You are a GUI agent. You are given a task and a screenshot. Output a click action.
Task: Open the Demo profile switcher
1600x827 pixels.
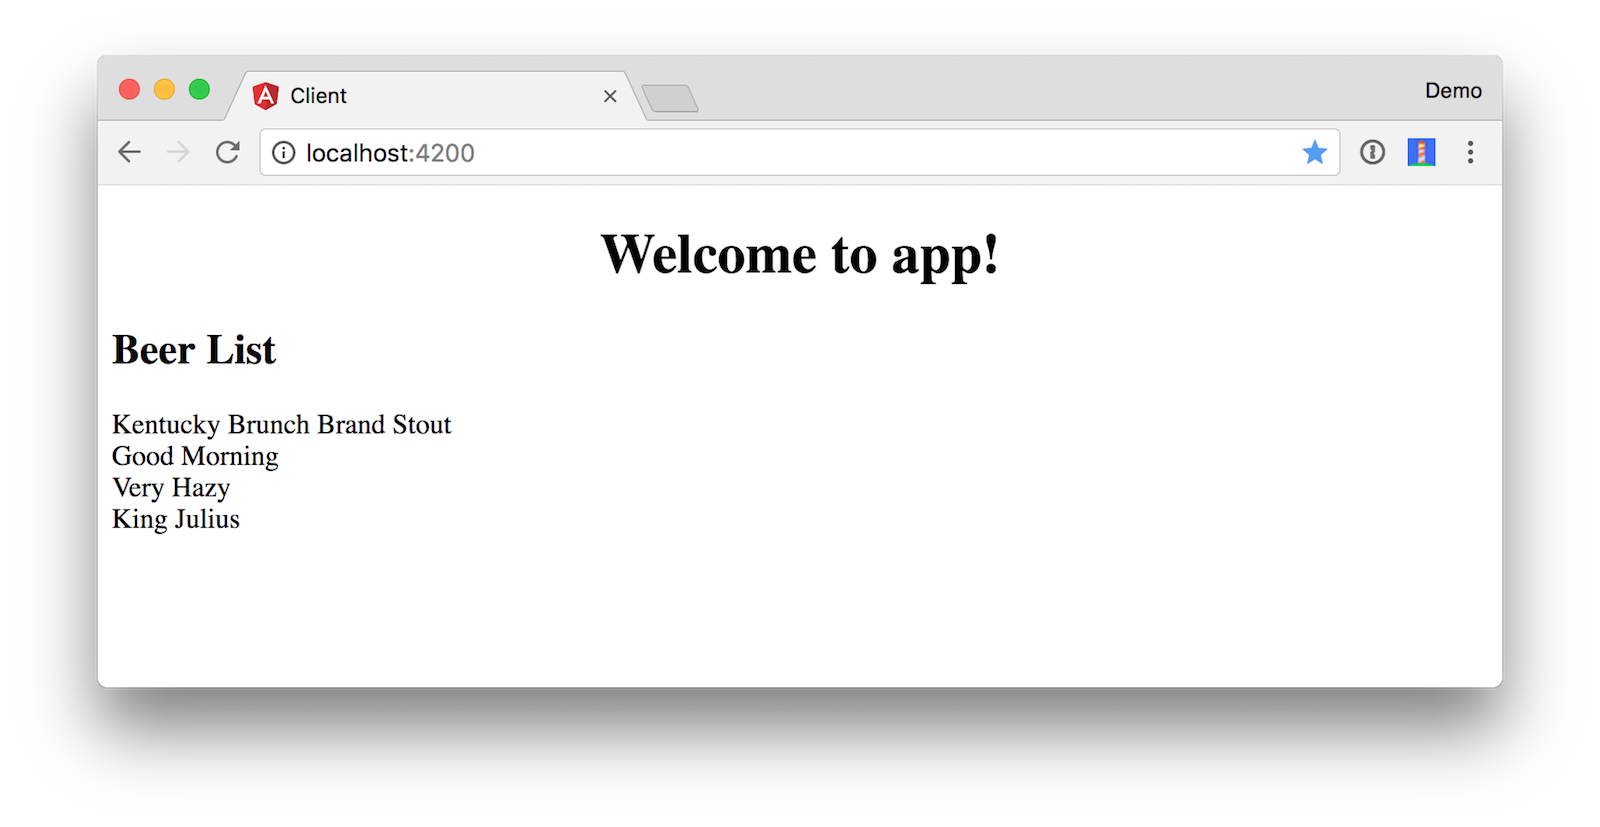pyautogui.click(x=1453, y=91)
